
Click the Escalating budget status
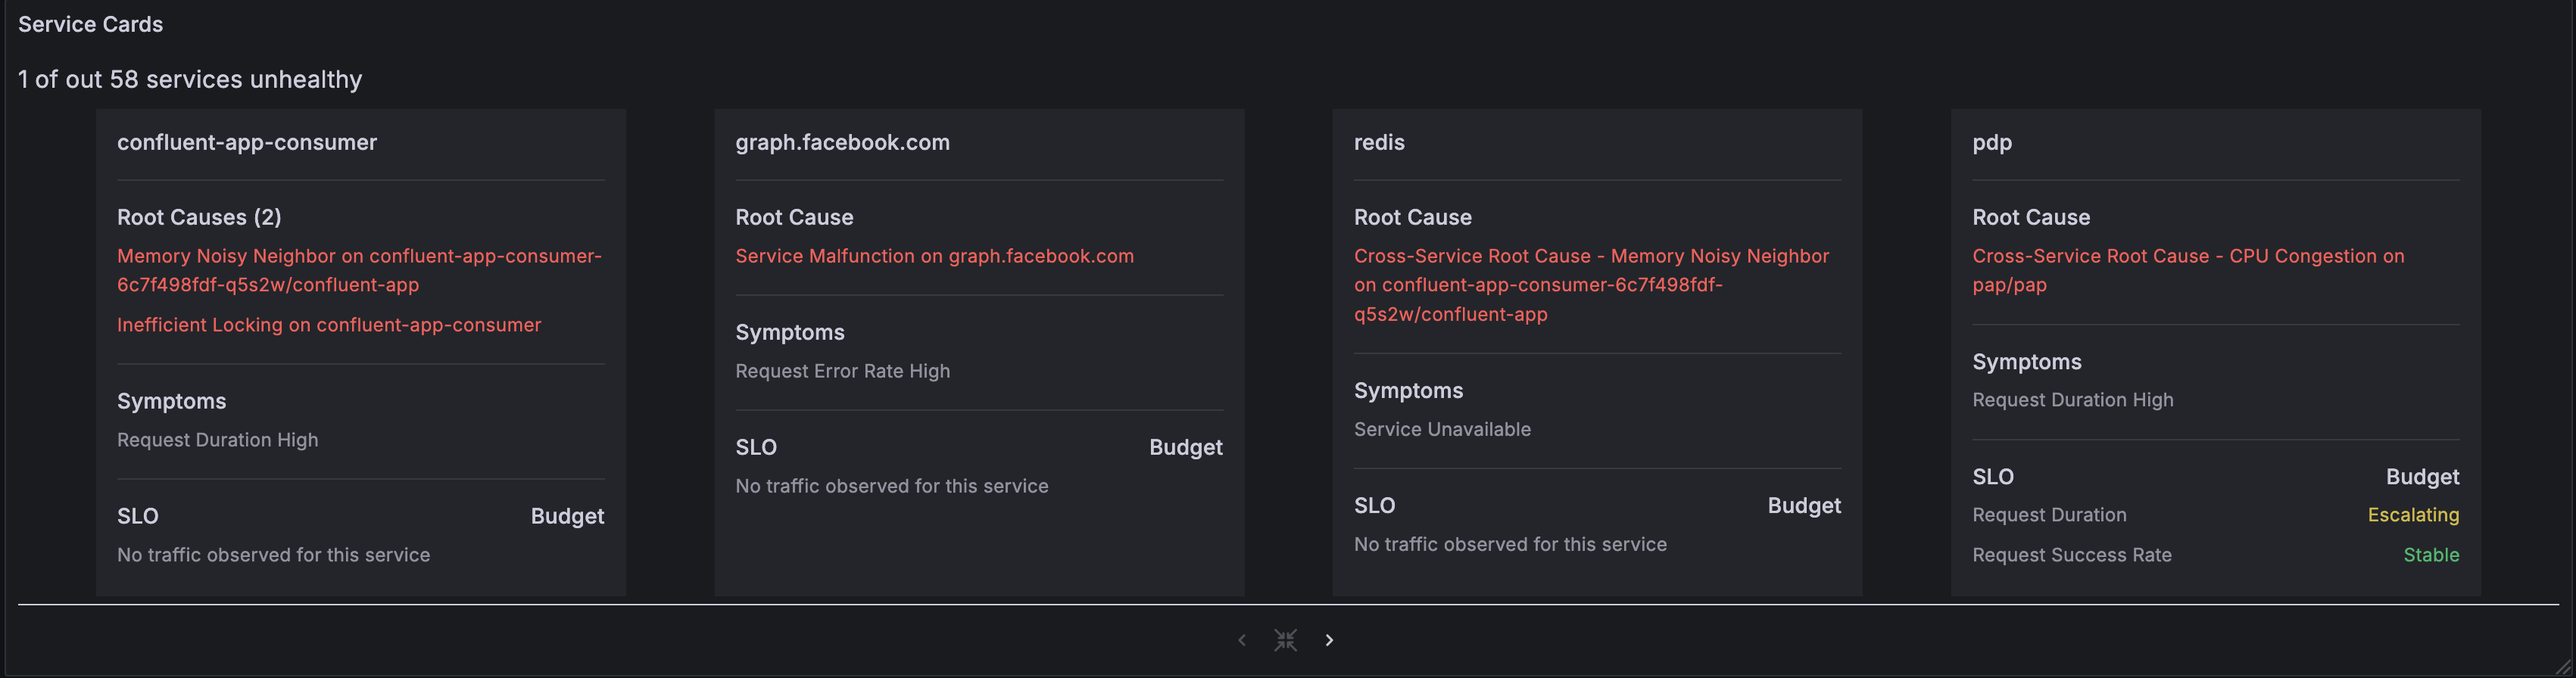2413,515
